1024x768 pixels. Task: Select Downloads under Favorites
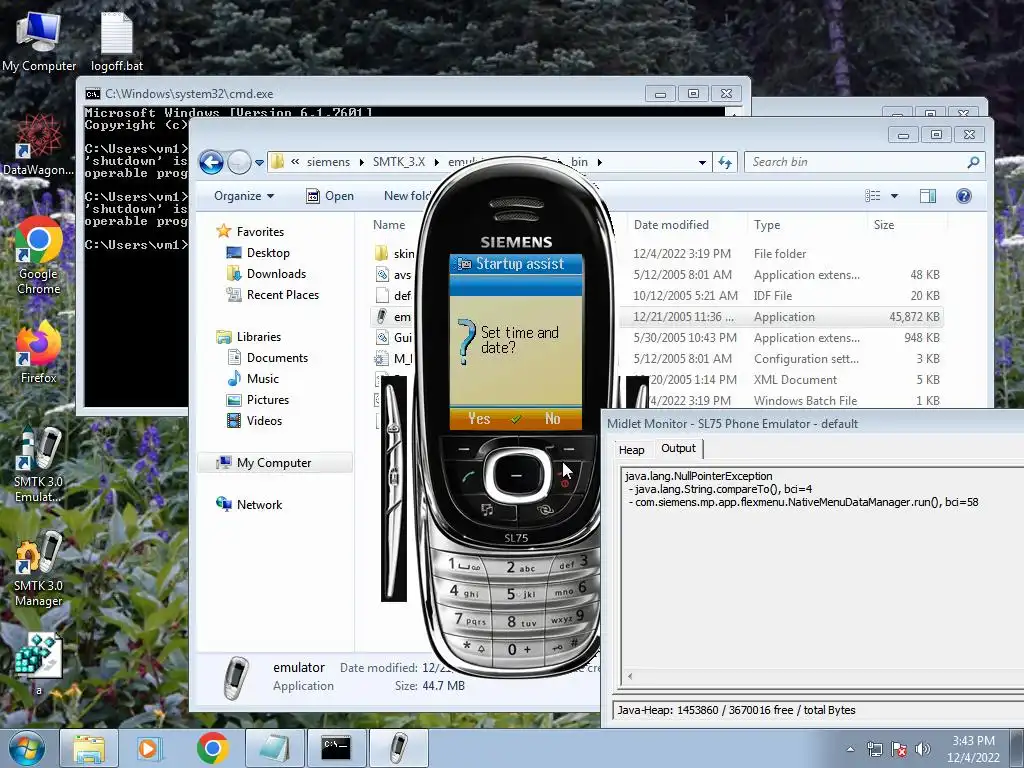point(266,274)
